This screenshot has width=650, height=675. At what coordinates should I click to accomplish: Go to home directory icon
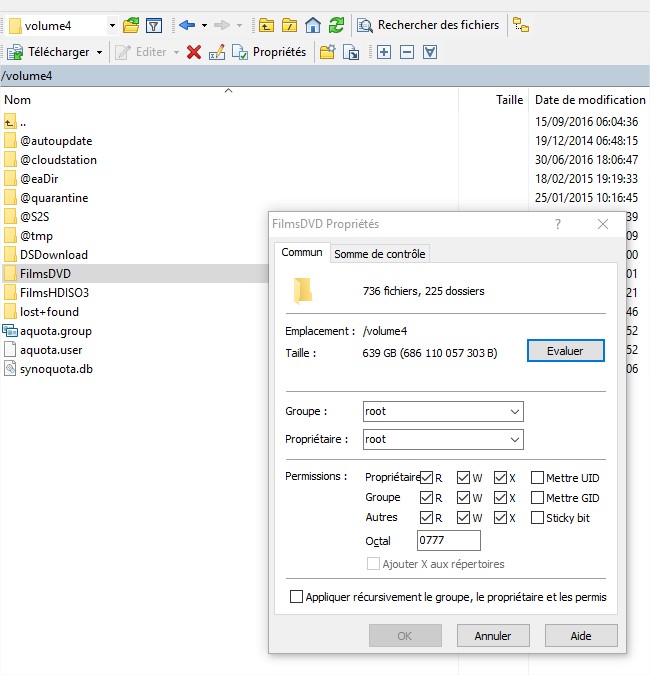pos(313,25)
